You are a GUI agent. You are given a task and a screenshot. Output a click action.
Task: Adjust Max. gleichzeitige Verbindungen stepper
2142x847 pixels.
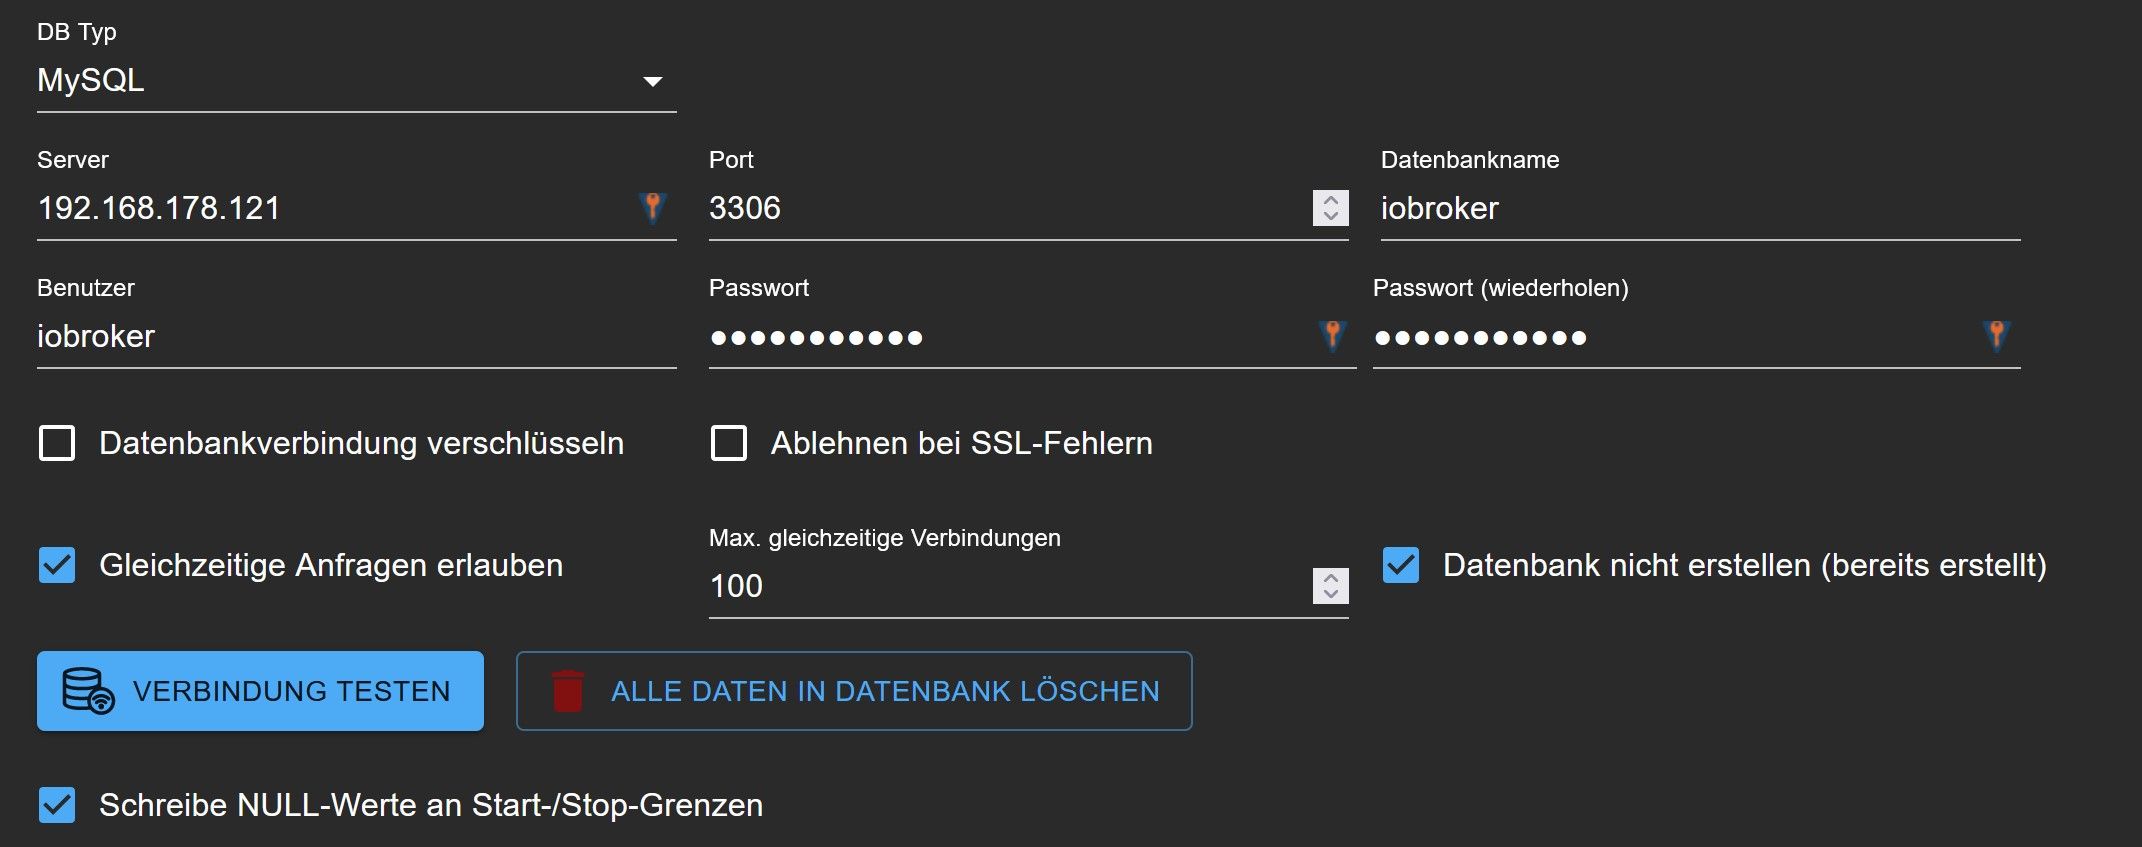pos(1330,586)
